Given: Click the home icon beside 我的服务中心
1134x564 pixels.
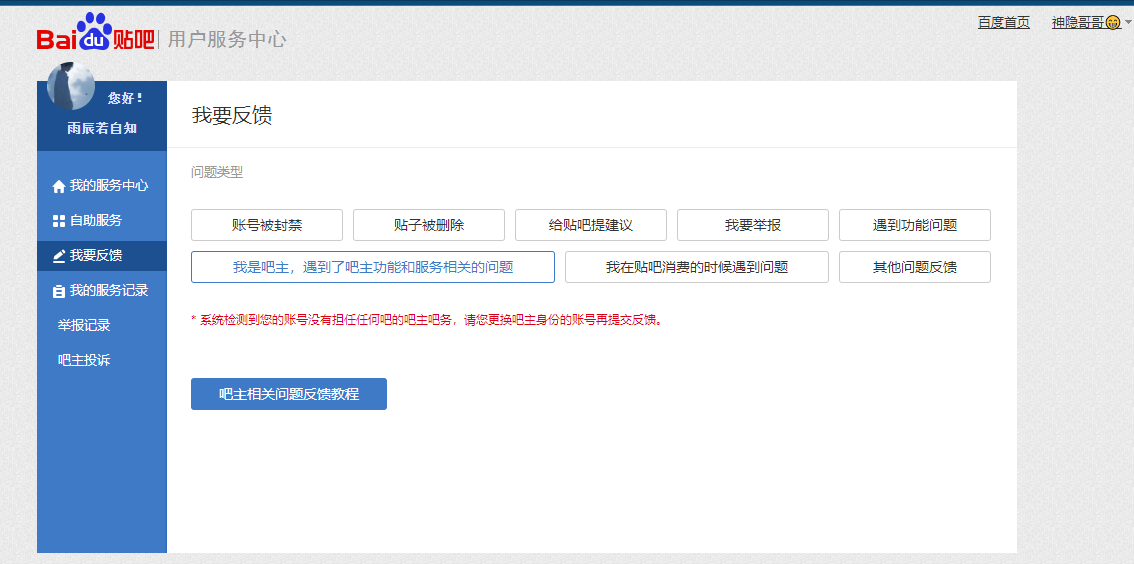Looking at the screenshot, I should pos(59,186).
